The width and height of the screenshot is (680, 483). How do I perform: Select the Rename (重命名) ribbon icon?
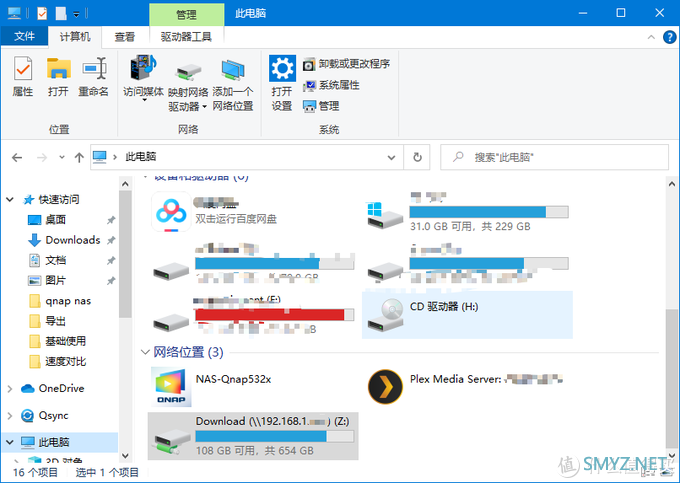[x=94, y=76]
